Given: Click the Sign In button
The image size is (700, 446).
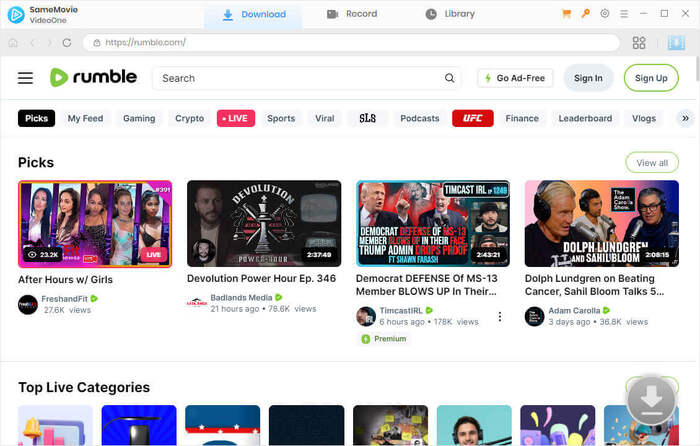Looking at the screenshot, I should coord(588,78).
